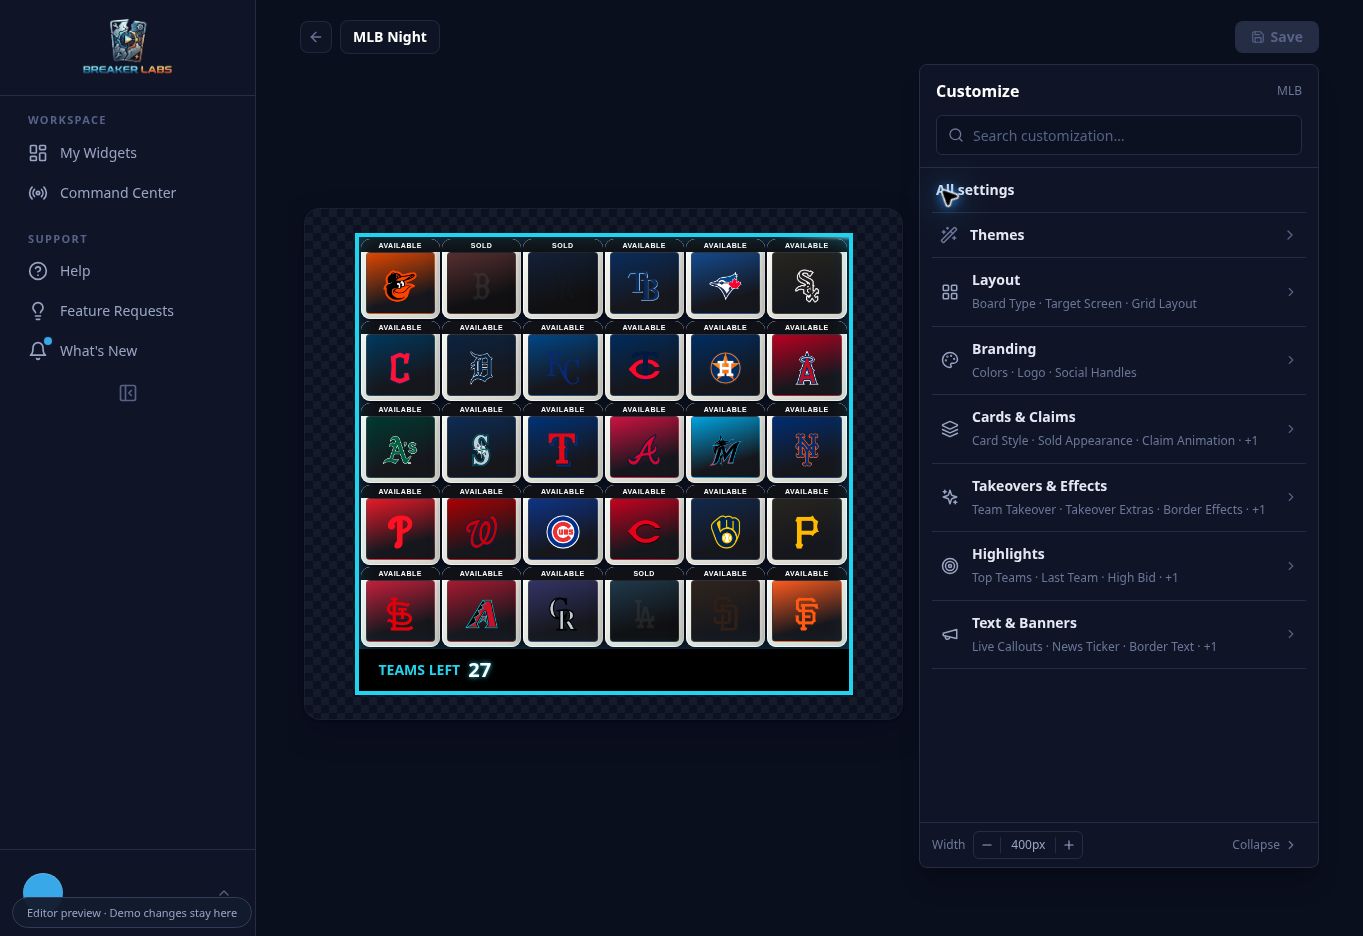Open the Themes settings row
Viewport: 1363px width, 936px height.
tap(1119, 235)
